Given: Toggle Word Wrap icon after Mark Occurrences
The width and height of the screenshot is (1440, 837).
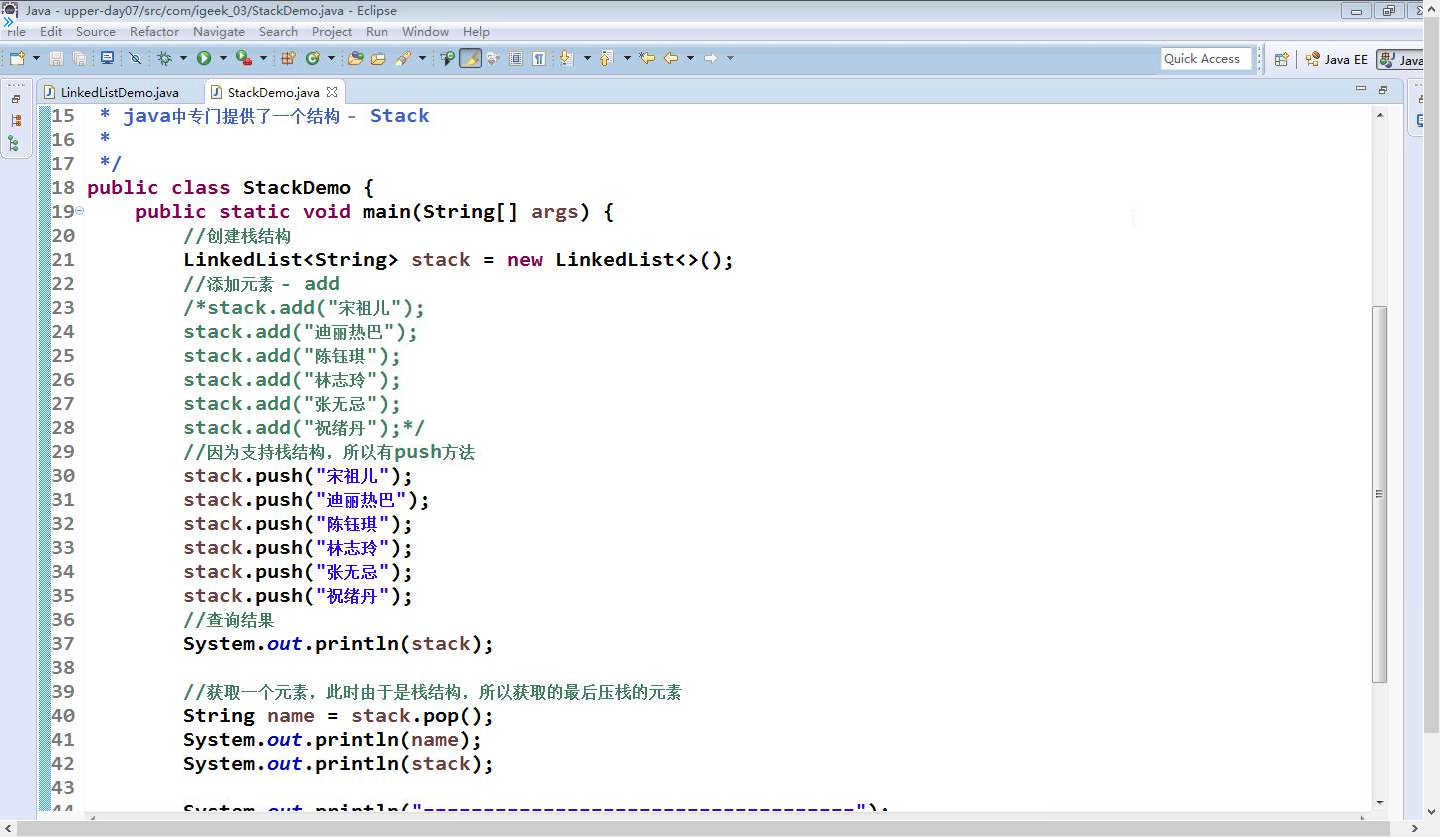Looking at the screenshot, I should pos(492,58).
